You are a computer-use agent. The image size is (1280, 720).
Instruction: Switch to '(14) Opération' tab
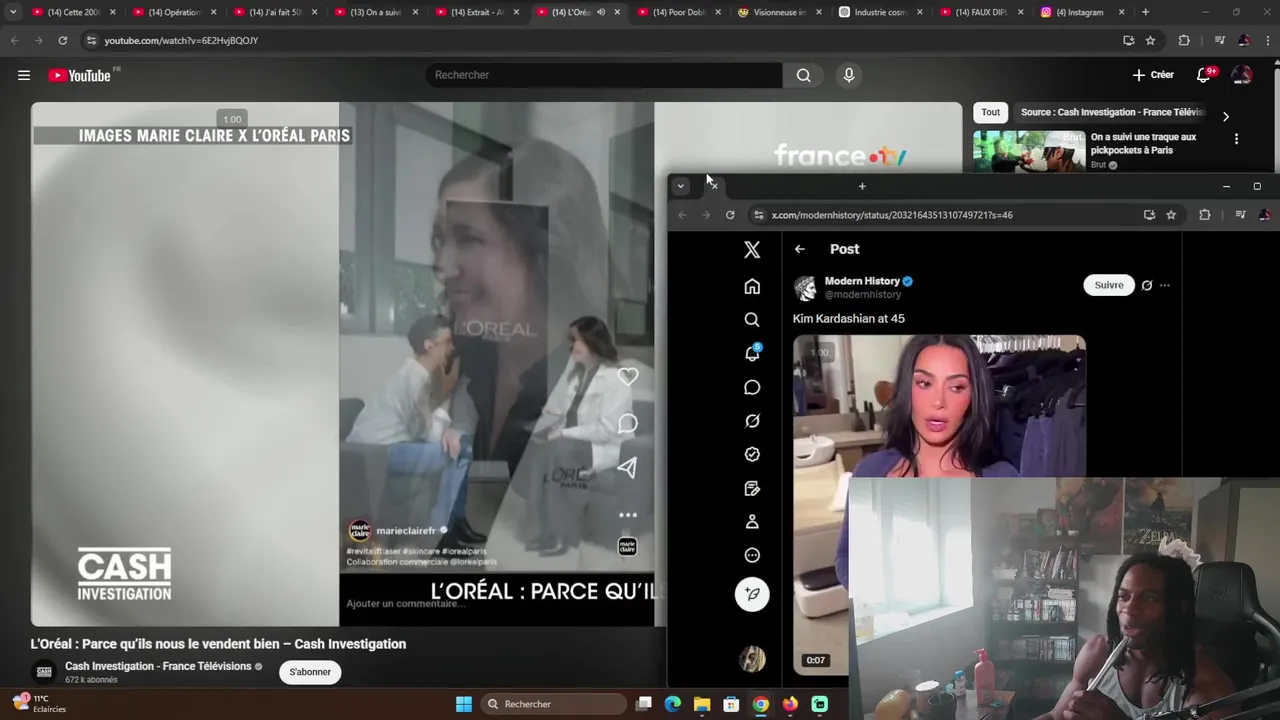point(173,12)
